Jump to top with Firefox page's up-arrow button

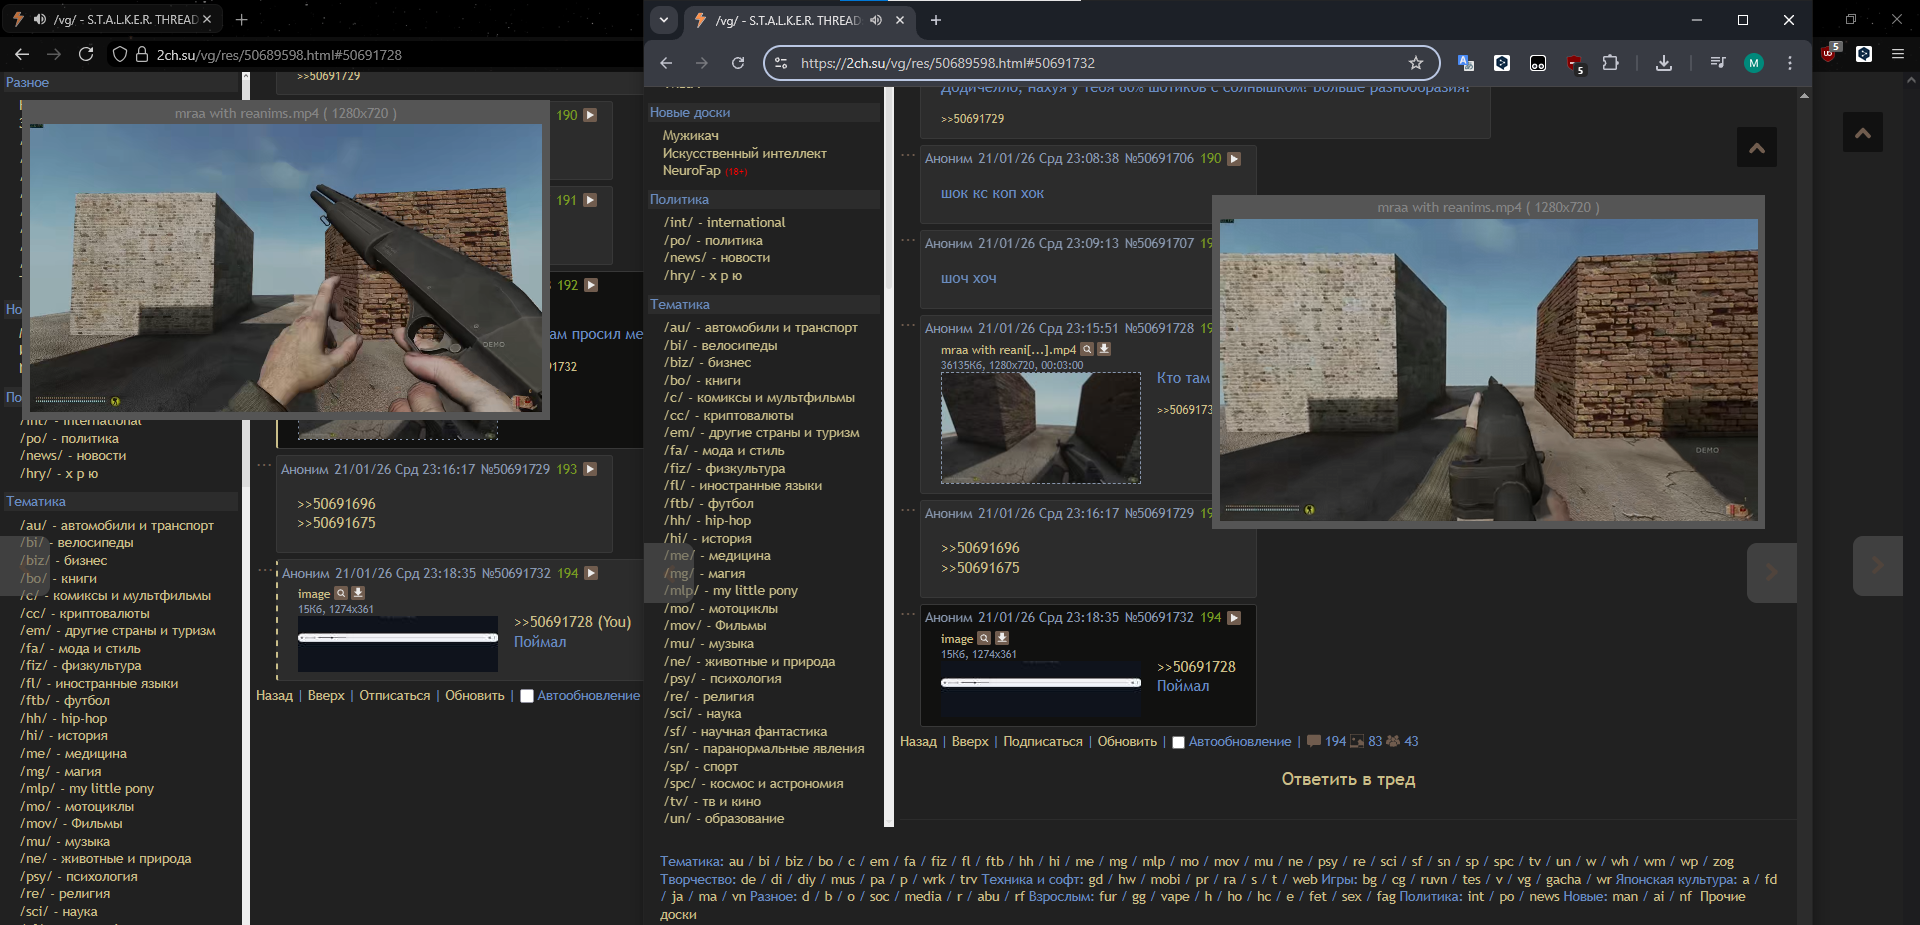point(1863,132)
